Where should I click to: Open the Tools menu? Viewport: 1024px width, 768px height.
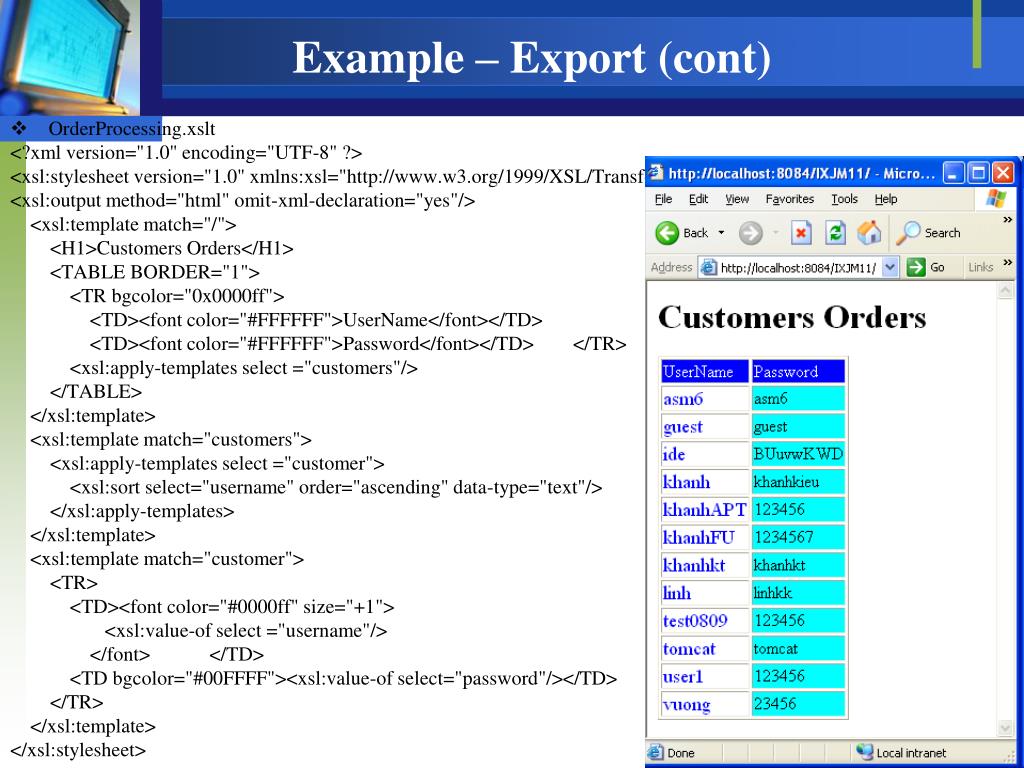click(844, 199)
